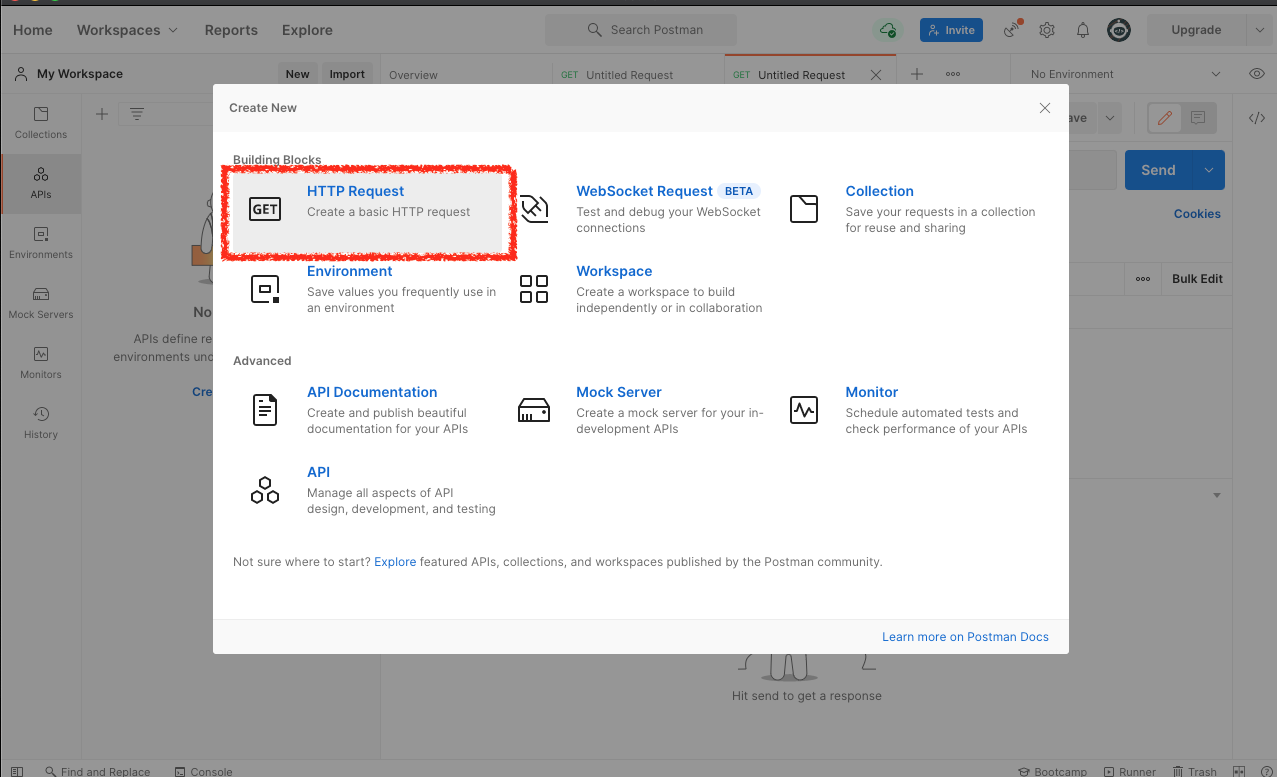Open Console in the status bar
1277x777 pixels.
pos(203,772)
